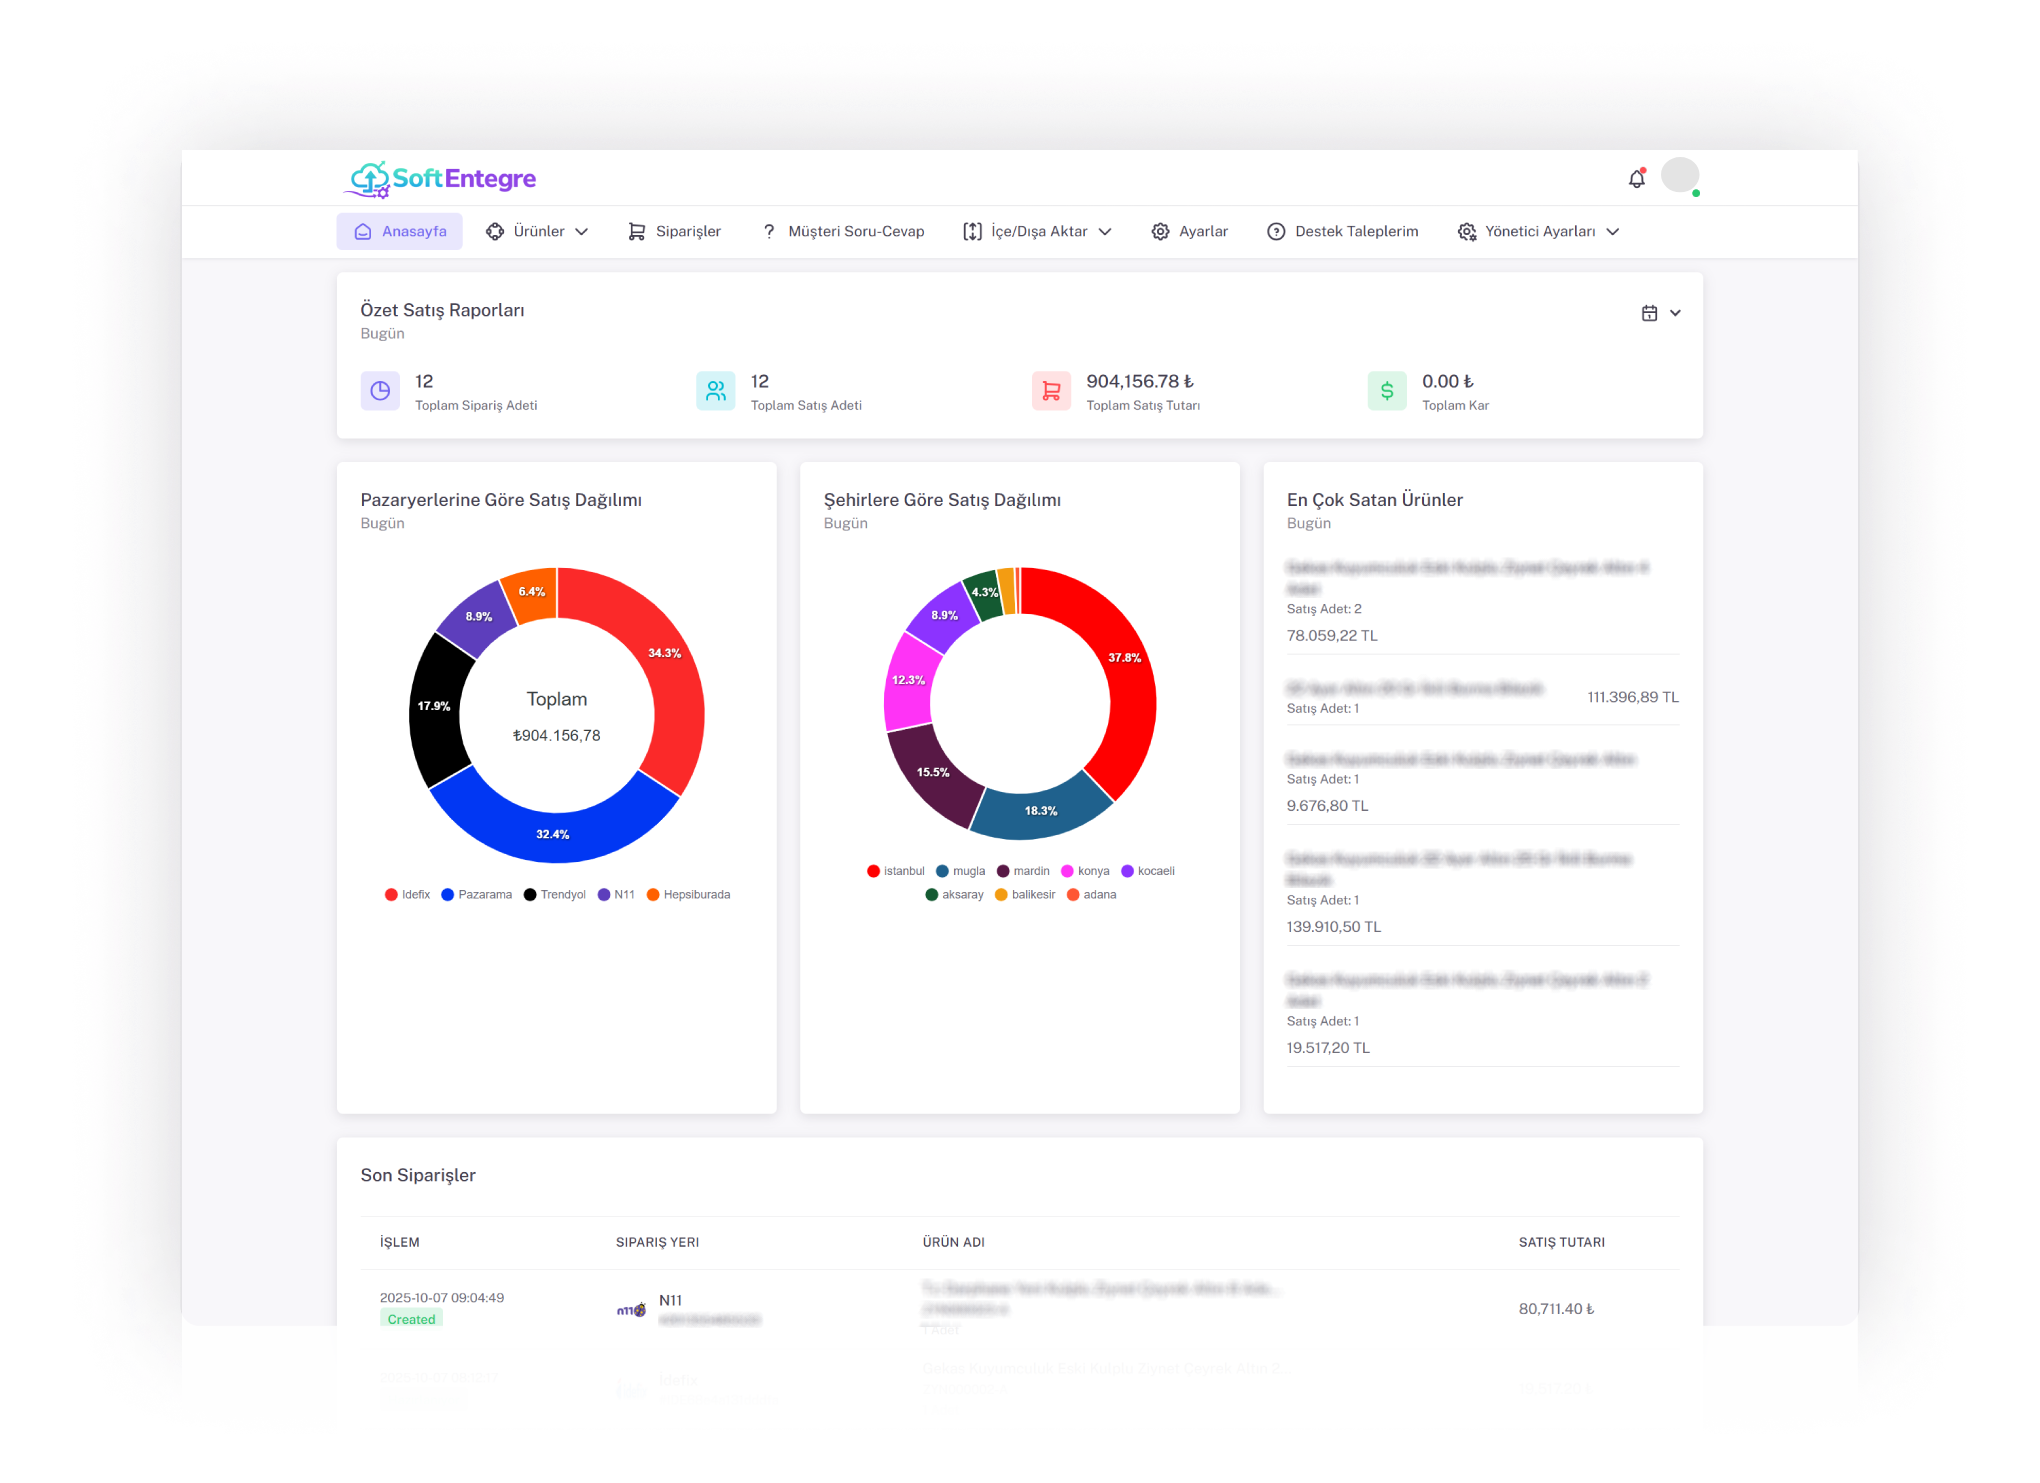Toggle Trendyol series in marketplace legend
Screen dimensions: 2040x1483
tap(554, 895)
